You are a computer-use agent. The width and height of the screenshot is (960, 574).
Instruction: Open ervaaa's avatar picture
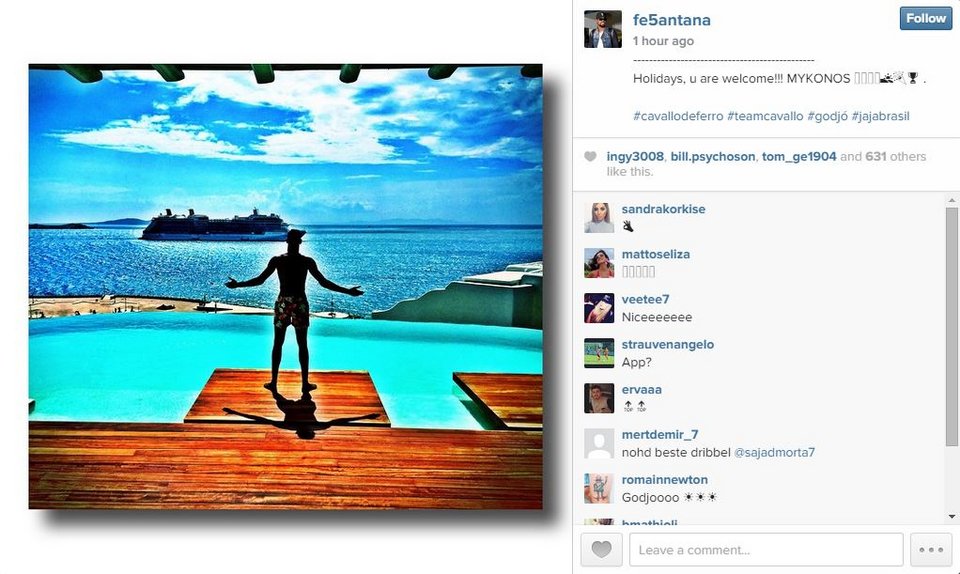(599, 398)
